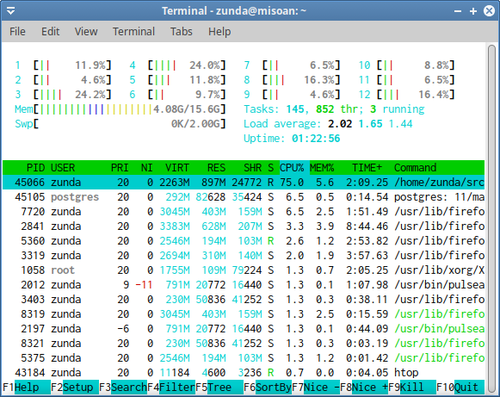The image size is (500, 397).
Task: Select process row with PID 2841
Action: tap(244, 226)
